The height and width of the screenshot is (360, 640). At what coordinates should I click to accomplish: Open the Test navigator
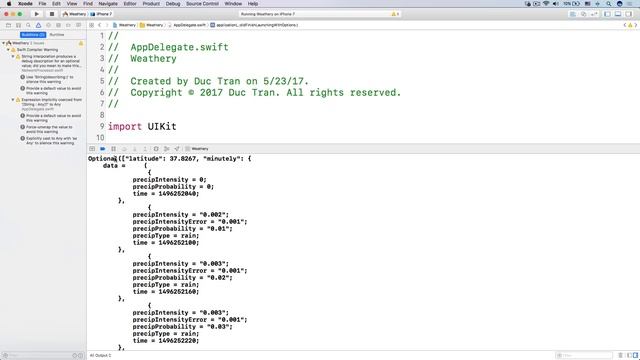[48, 25]
